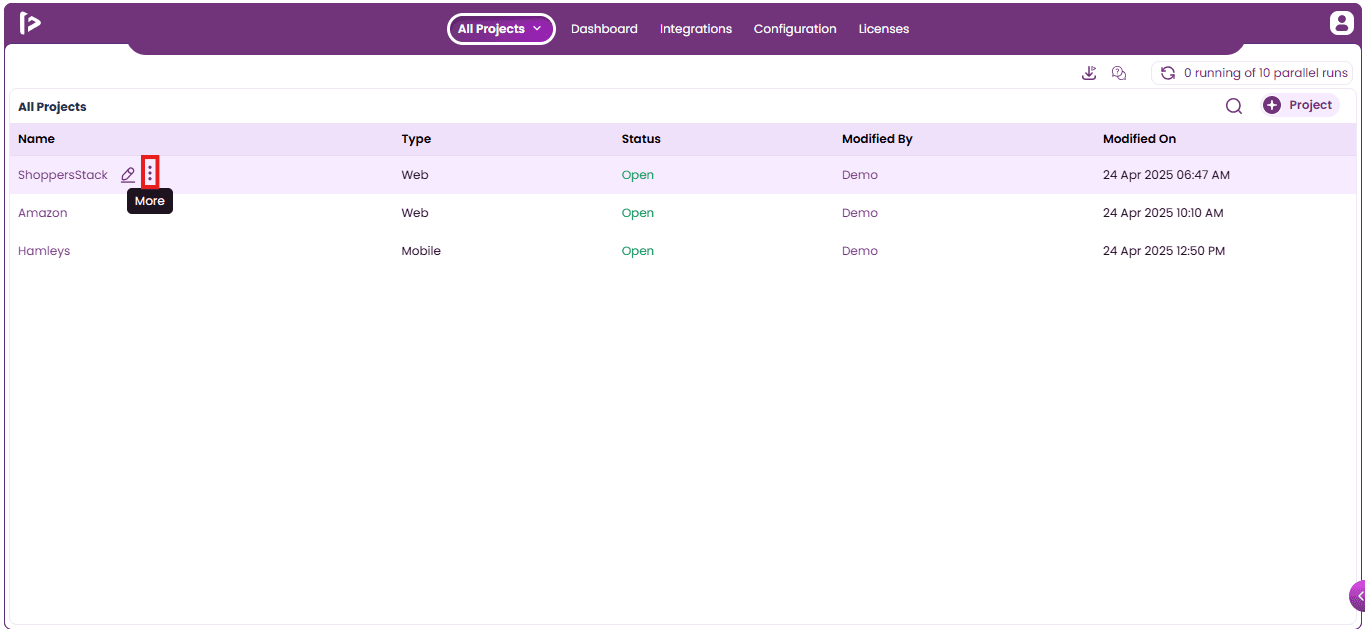This screenshot has width=1365, height=629.
Task: Switch to the Integrations tab
Action: click(696, 29)
